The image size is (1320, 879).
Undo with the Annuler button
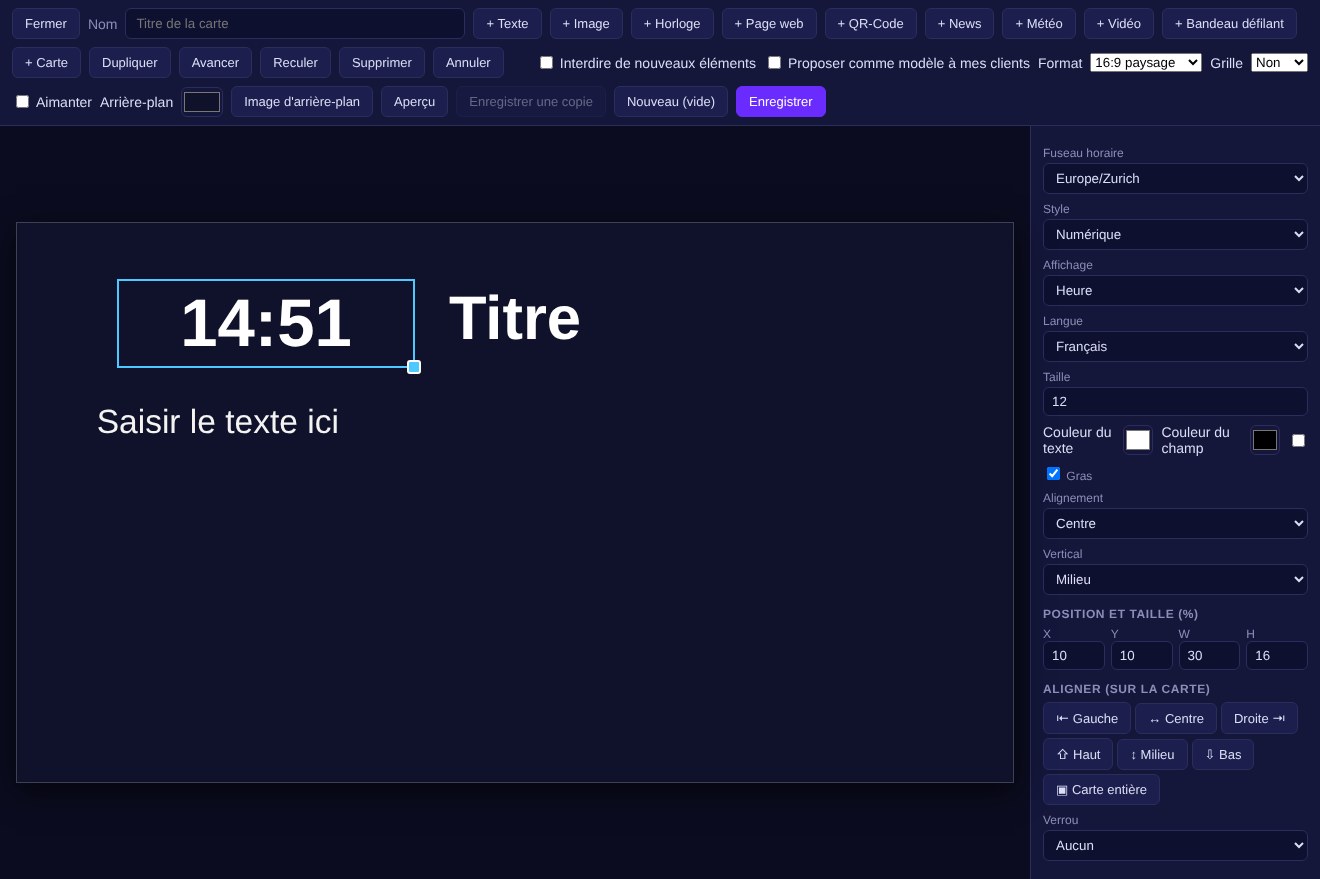click(x=468, y=63)
